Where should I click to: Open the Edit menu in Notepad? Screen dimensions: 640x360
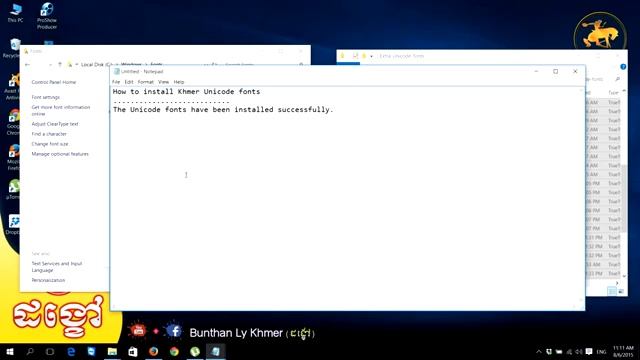129,82
